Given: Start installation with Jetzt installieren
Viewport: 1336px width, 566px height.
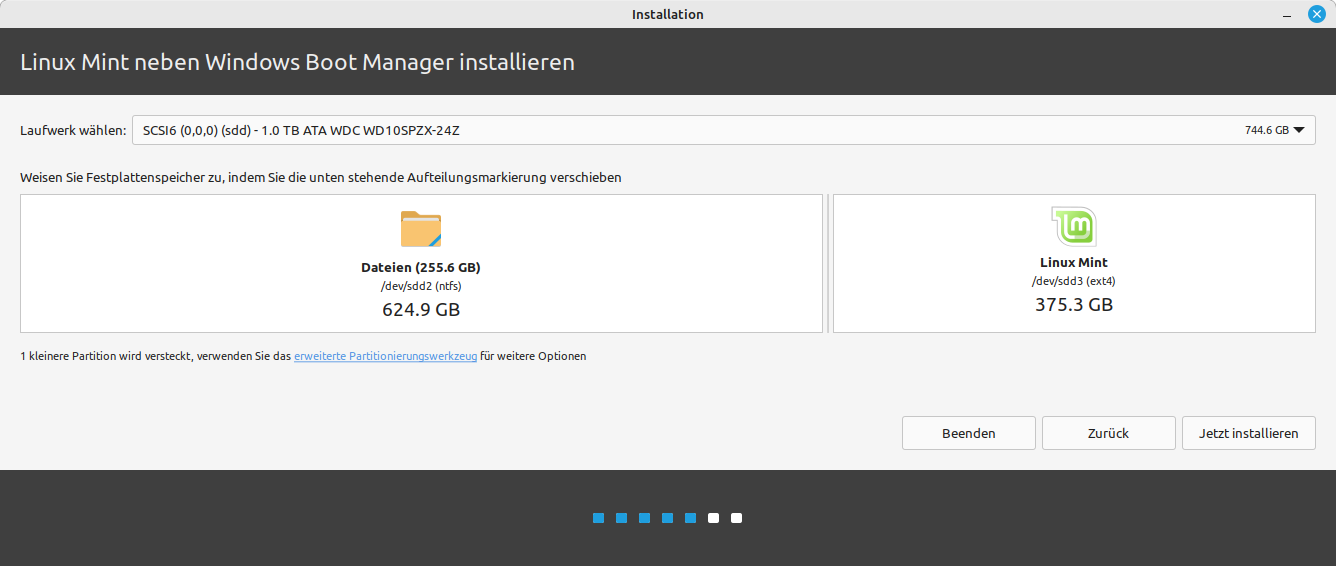Looking at the screenshot, I should pos(1248,433).
